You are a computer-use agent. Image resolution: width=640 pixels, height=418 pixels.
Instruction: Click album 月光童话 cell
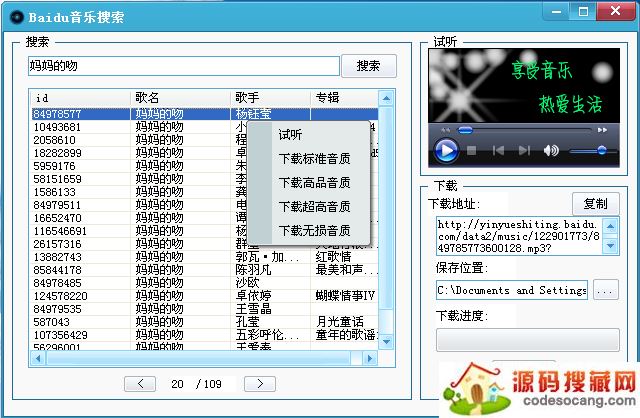click(x=340, y=322)
